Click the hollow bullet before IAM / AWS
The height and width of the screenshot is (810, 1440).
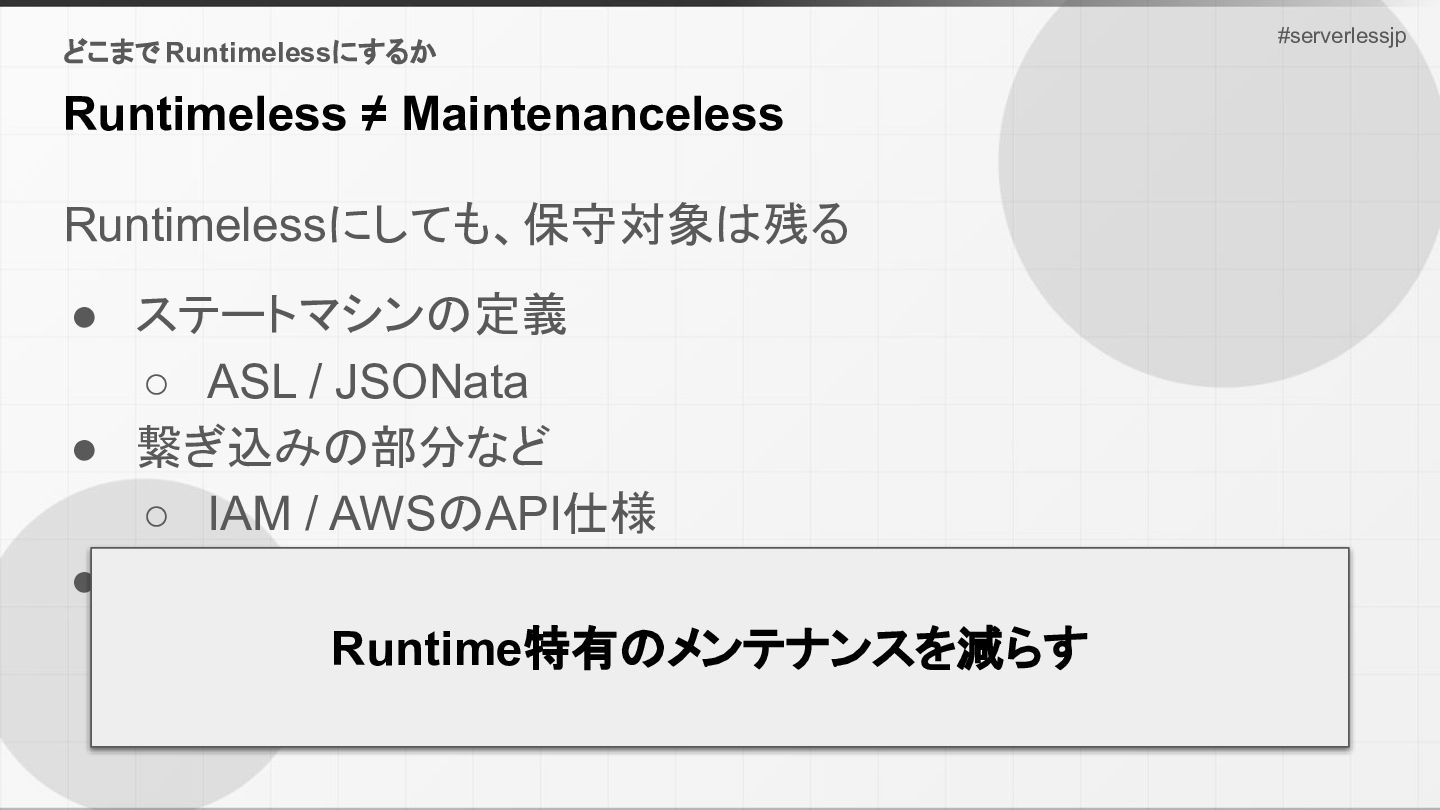pos(156,515)
